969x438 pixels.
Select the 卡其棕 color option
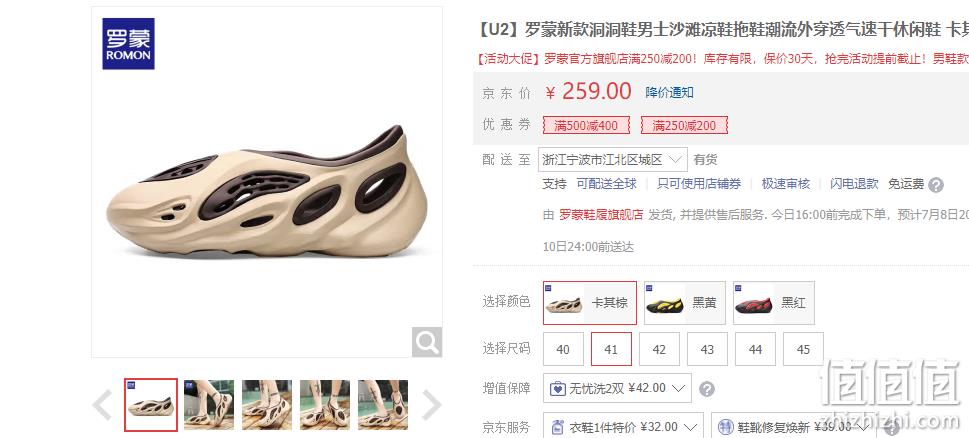[590, 303]
